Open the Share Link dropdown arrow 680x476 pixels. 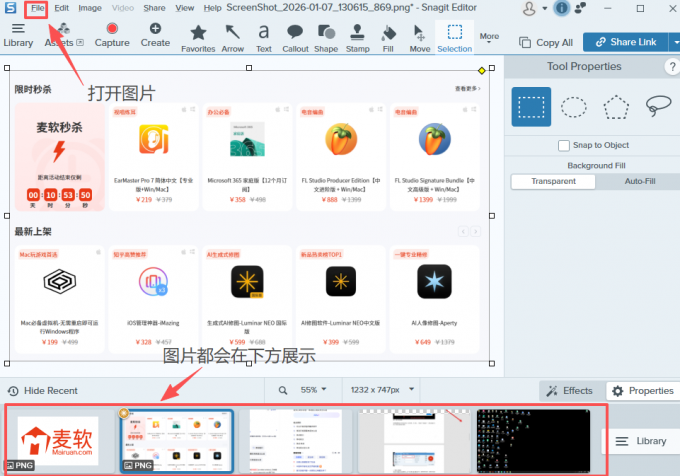coord(675,42)
